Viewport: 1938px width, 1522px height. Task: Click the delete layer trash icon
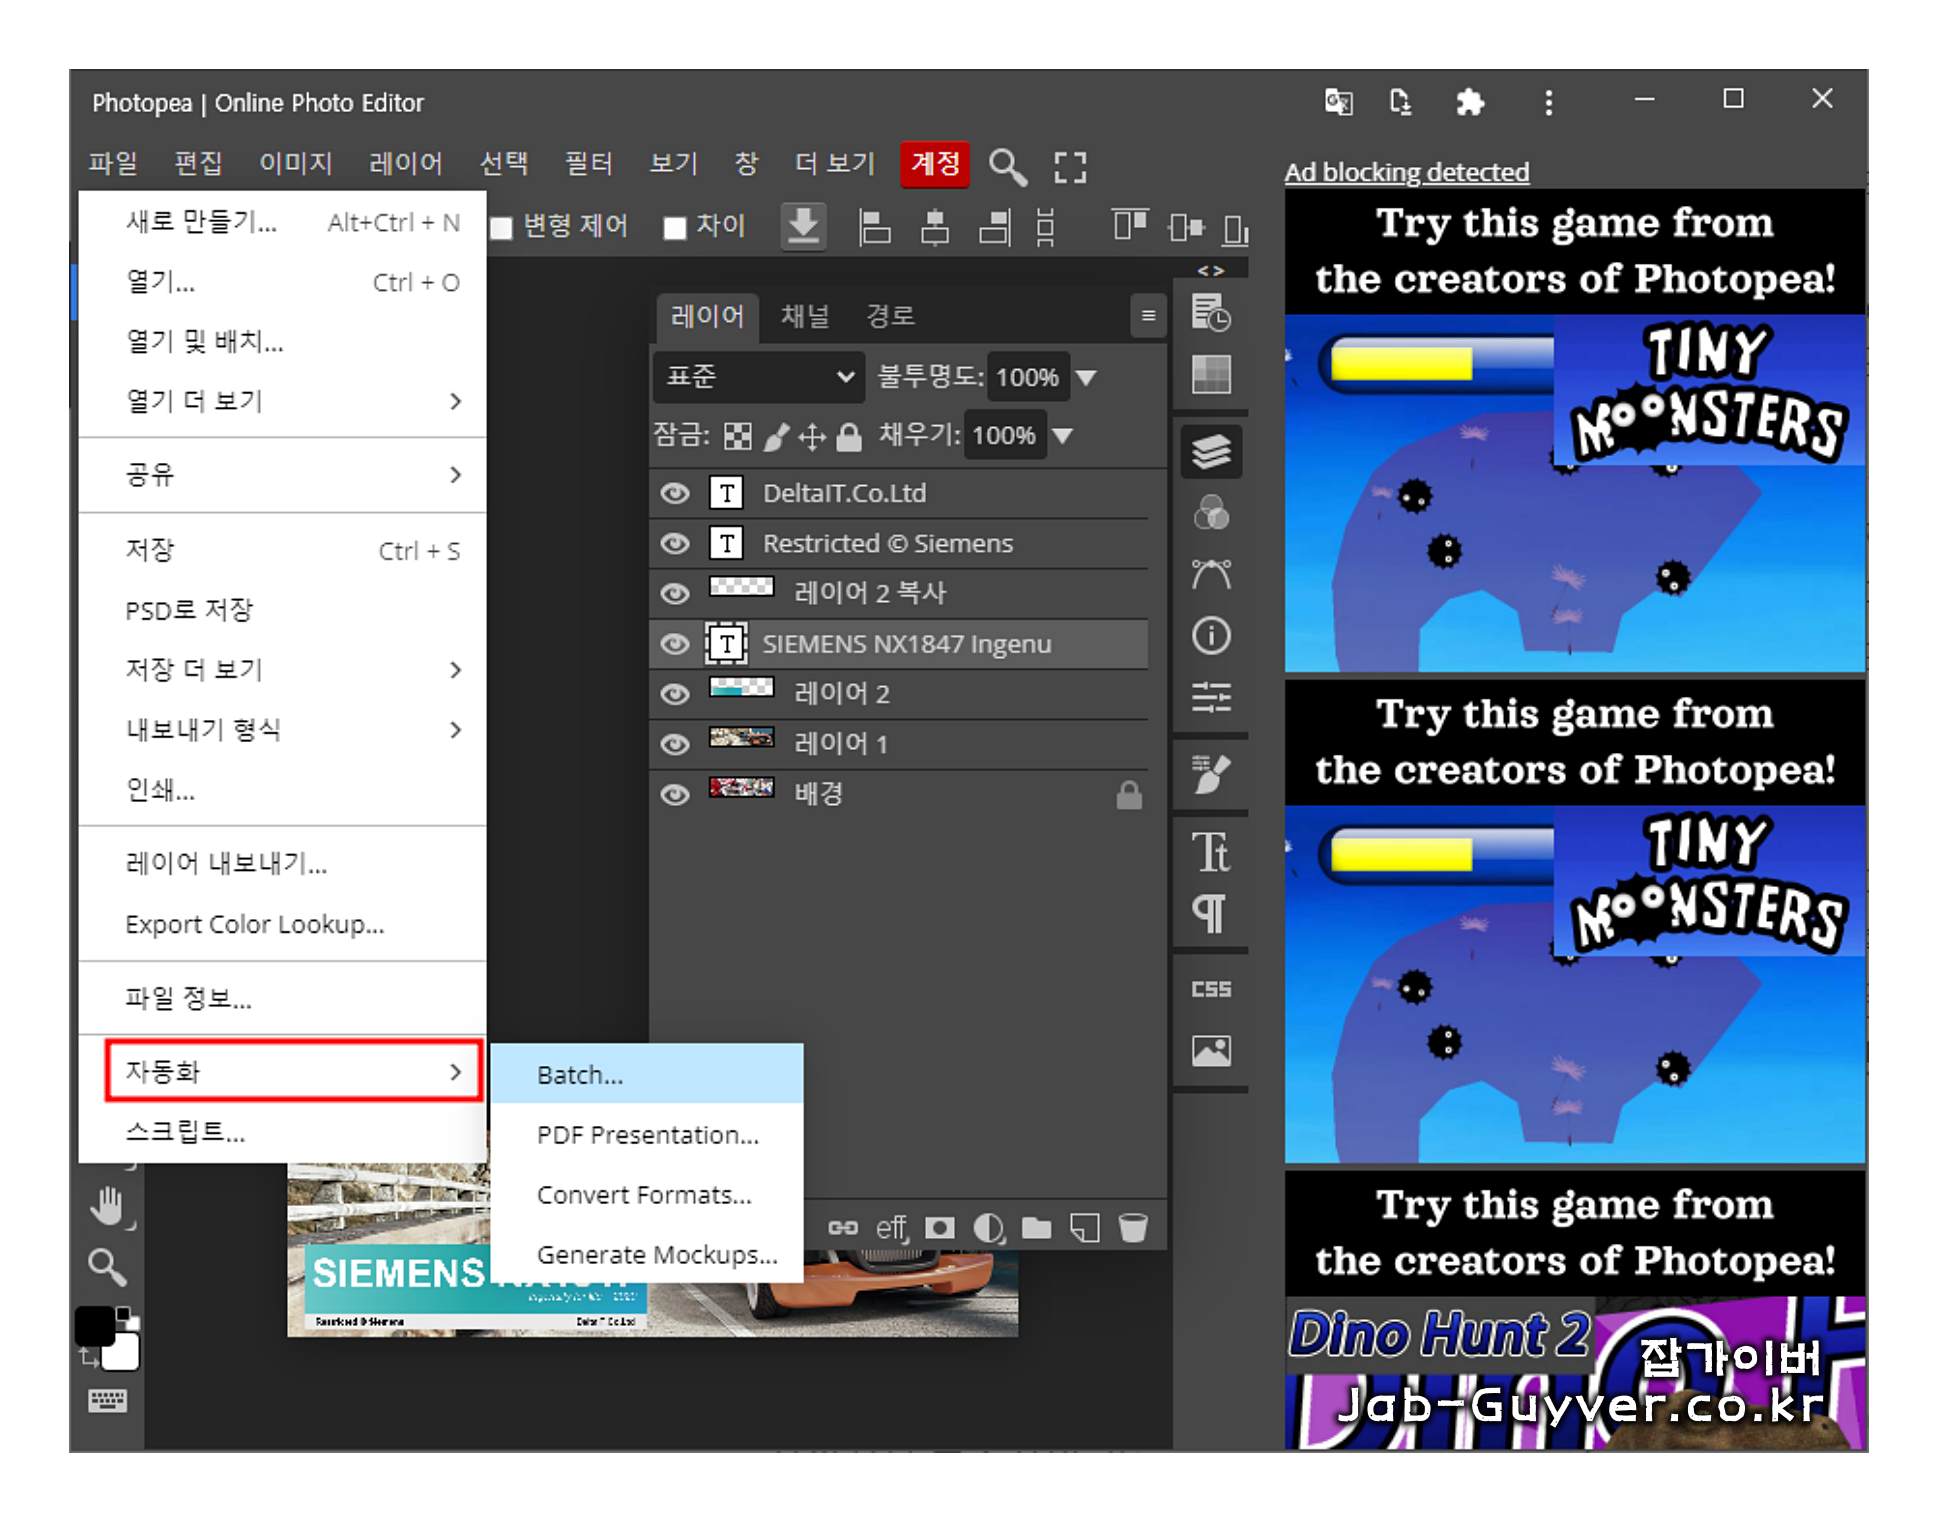[x=1132, y=1227]
